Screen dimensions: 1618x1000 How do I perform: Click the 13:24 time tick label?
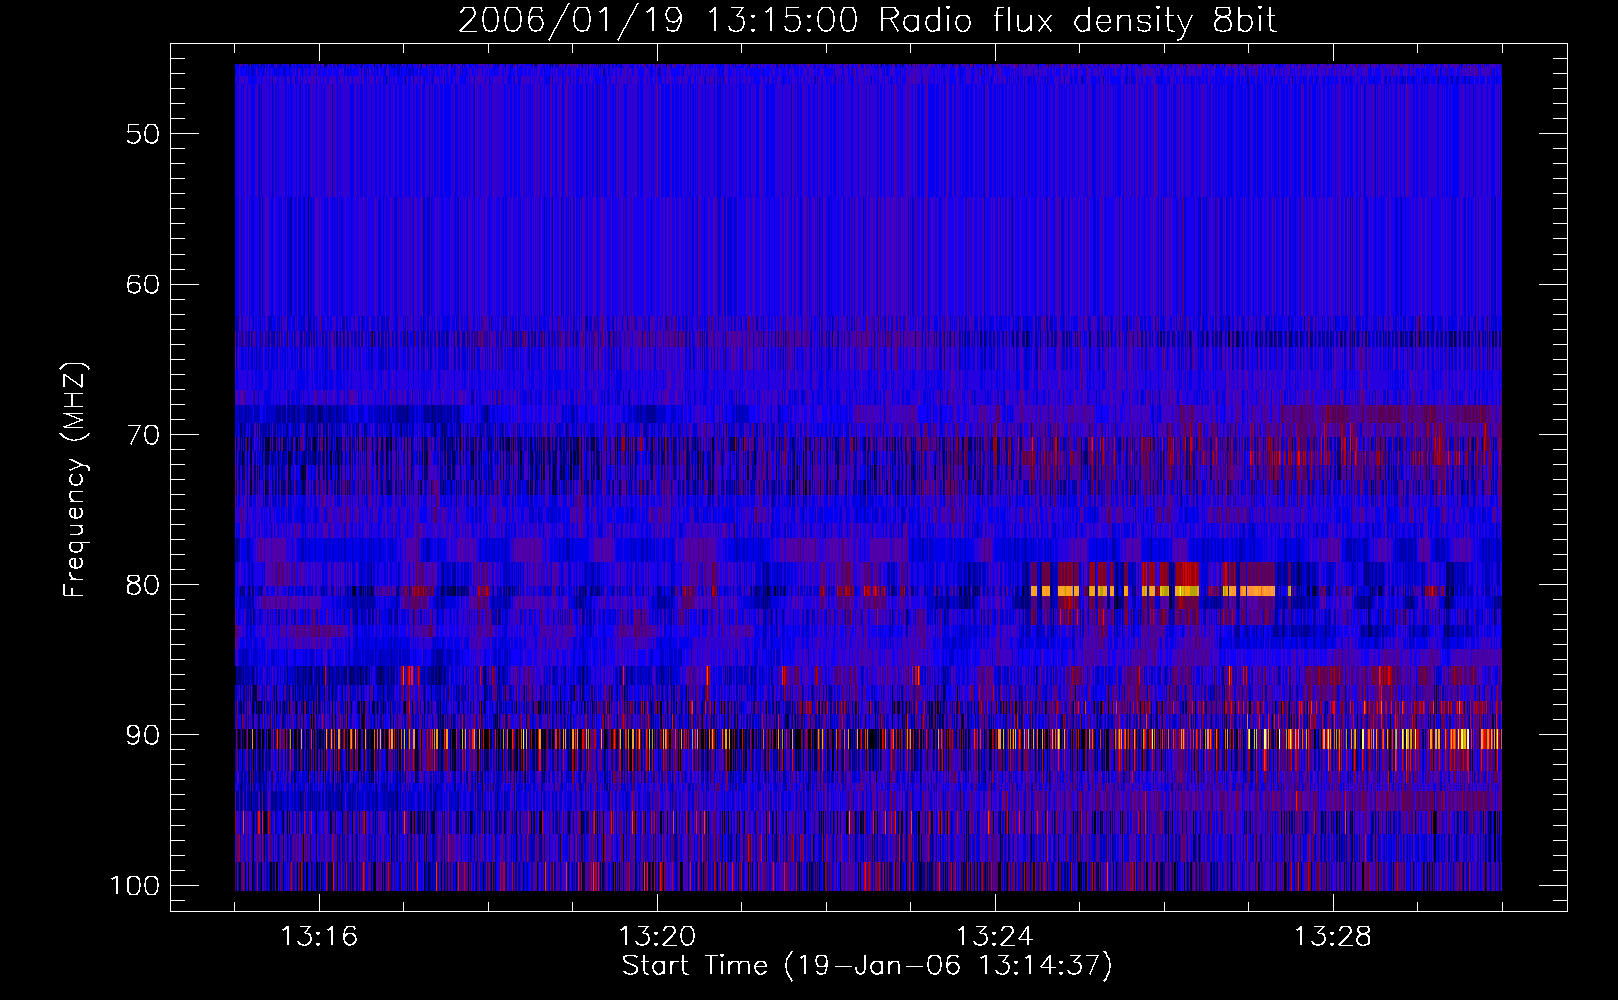click(x=995, y=937)
